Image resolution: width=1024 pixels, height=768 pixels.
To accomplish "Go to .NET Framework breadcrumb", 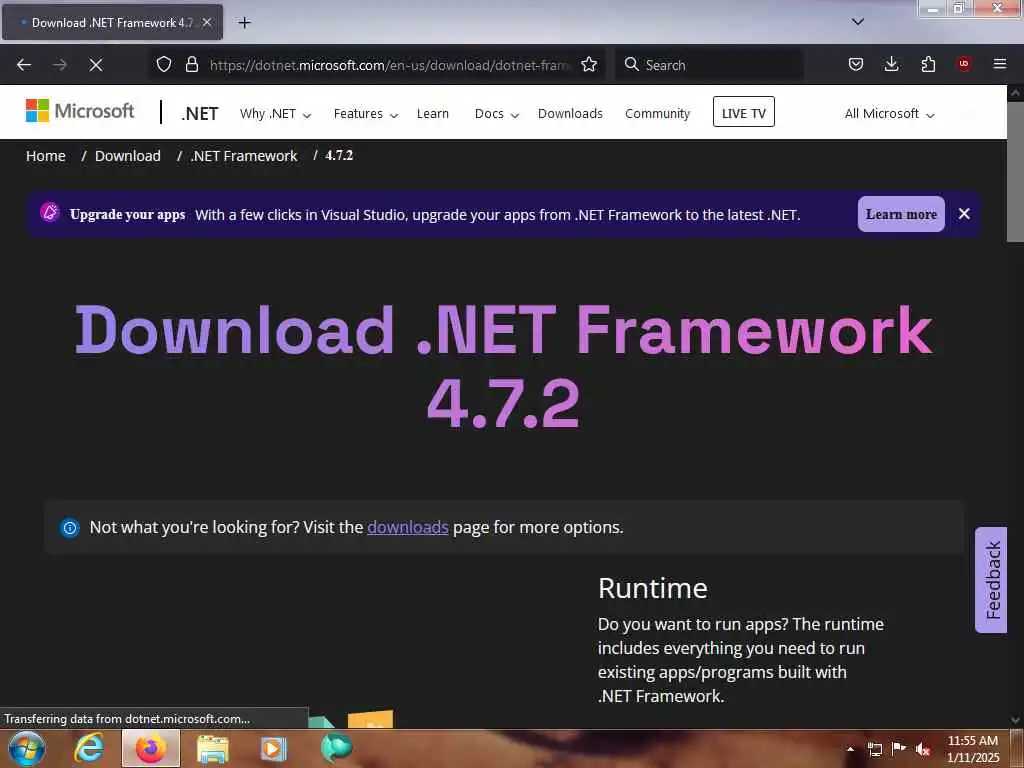I will pos(244,156).
